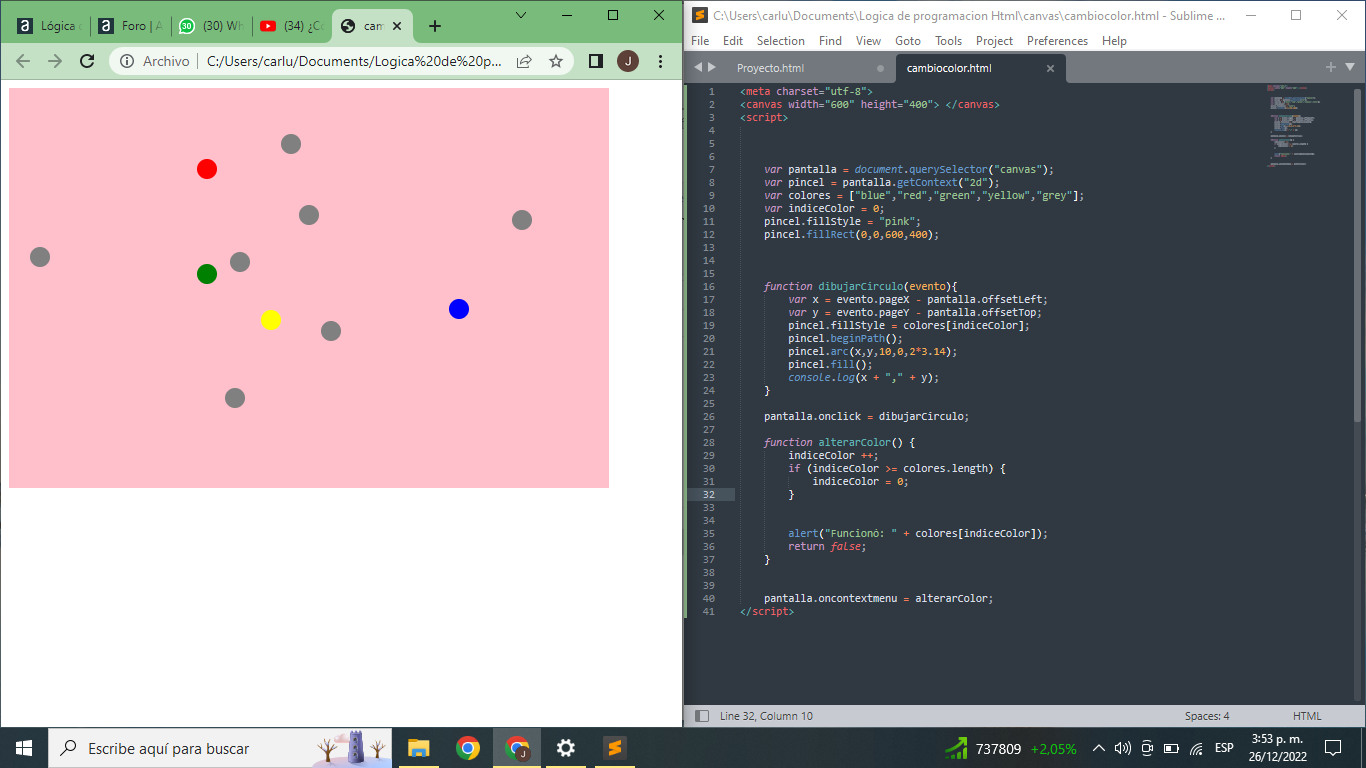Viewport: 1366px width, 768px height.
Task: Open the HTML syntax selector in status bar
Action: (1307, 716)
